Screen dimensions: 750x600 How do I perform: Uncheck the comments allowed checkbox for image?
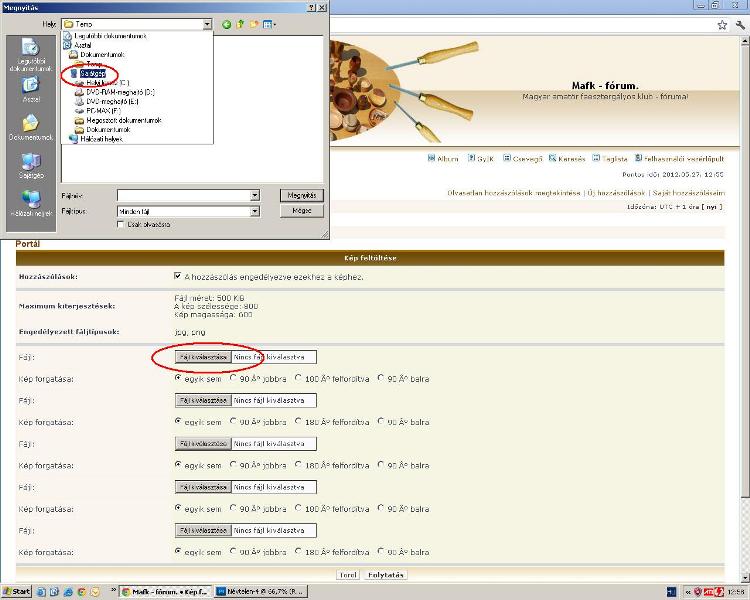click(x=178, y=276)
